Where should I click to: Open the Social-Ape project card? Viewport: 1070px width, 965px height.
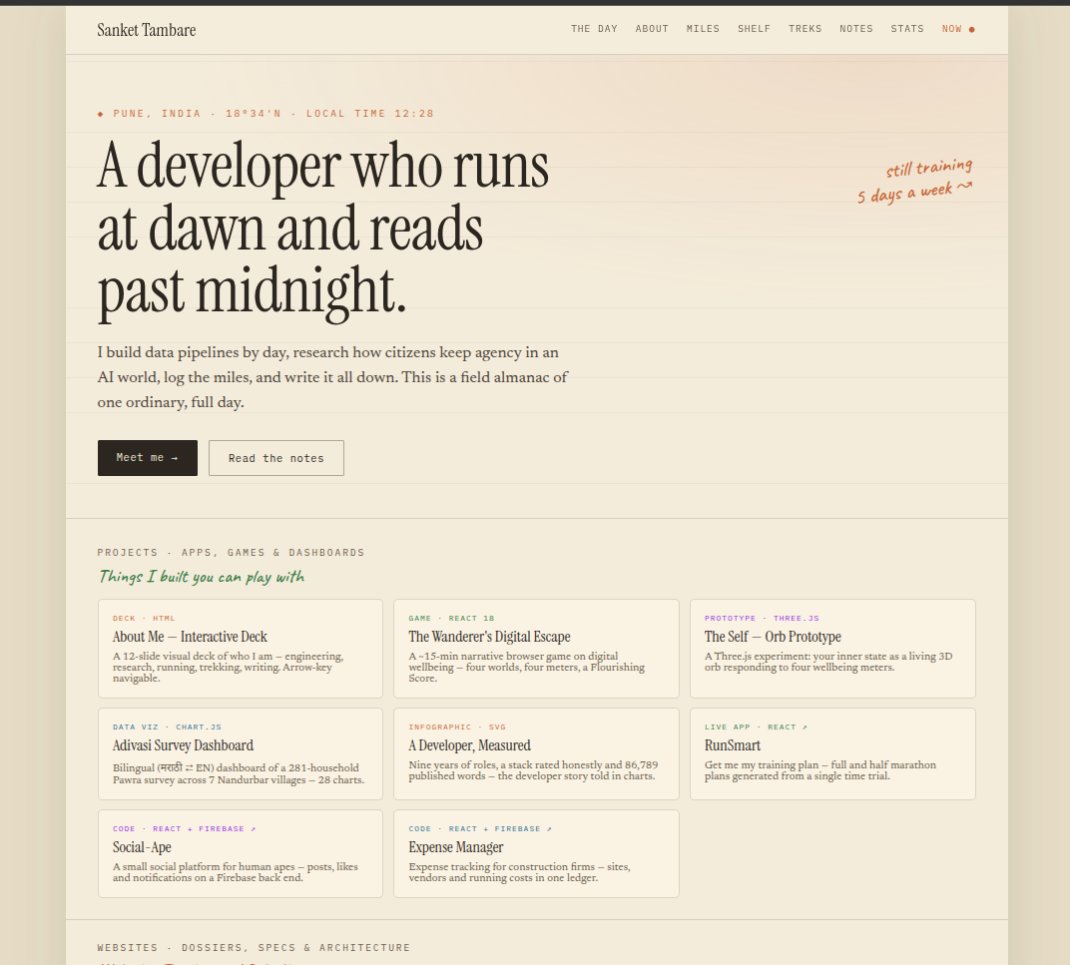[240, 854]
